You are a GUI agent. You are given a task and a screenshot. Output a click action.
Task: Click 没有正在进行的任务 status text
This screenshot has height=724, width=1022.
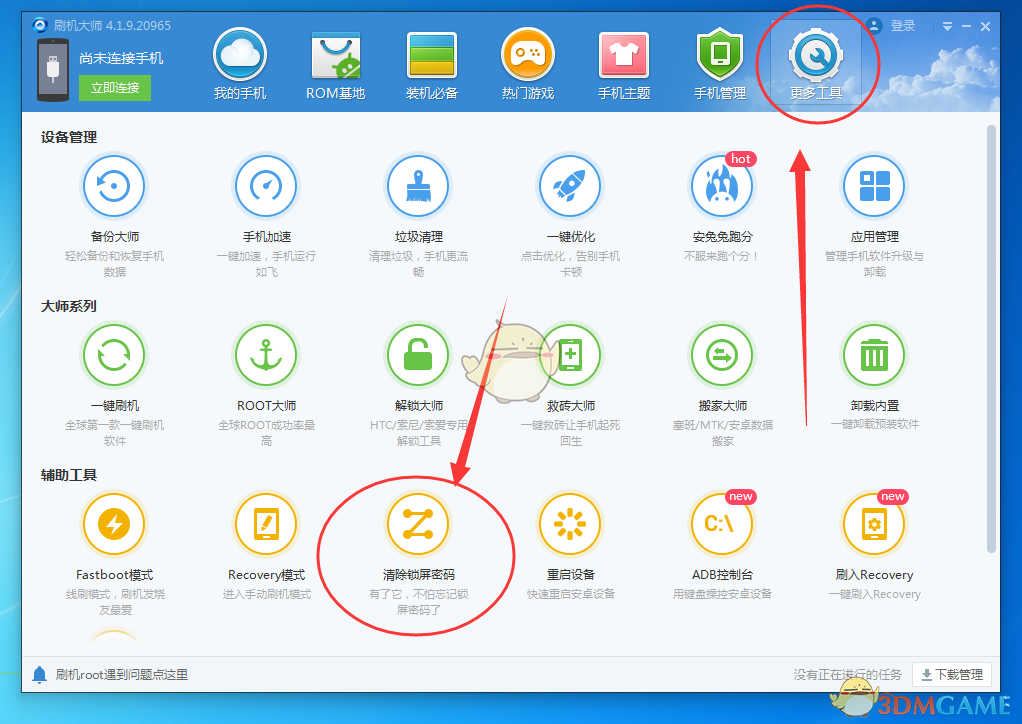click(x=847, y=674)
